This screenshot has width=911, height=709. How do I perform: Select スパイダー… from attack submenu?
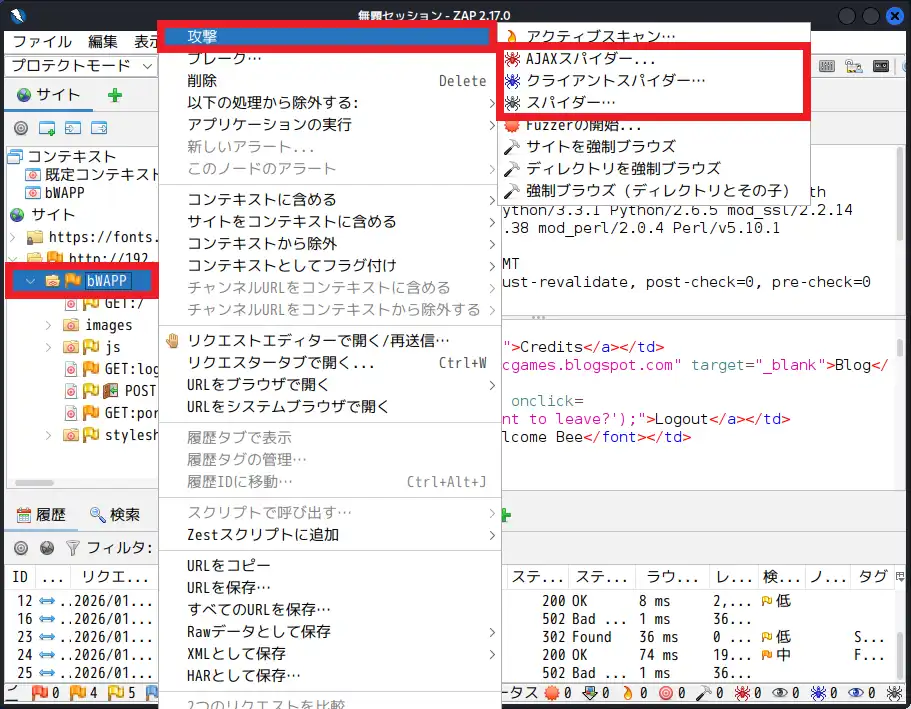[570, 102]
